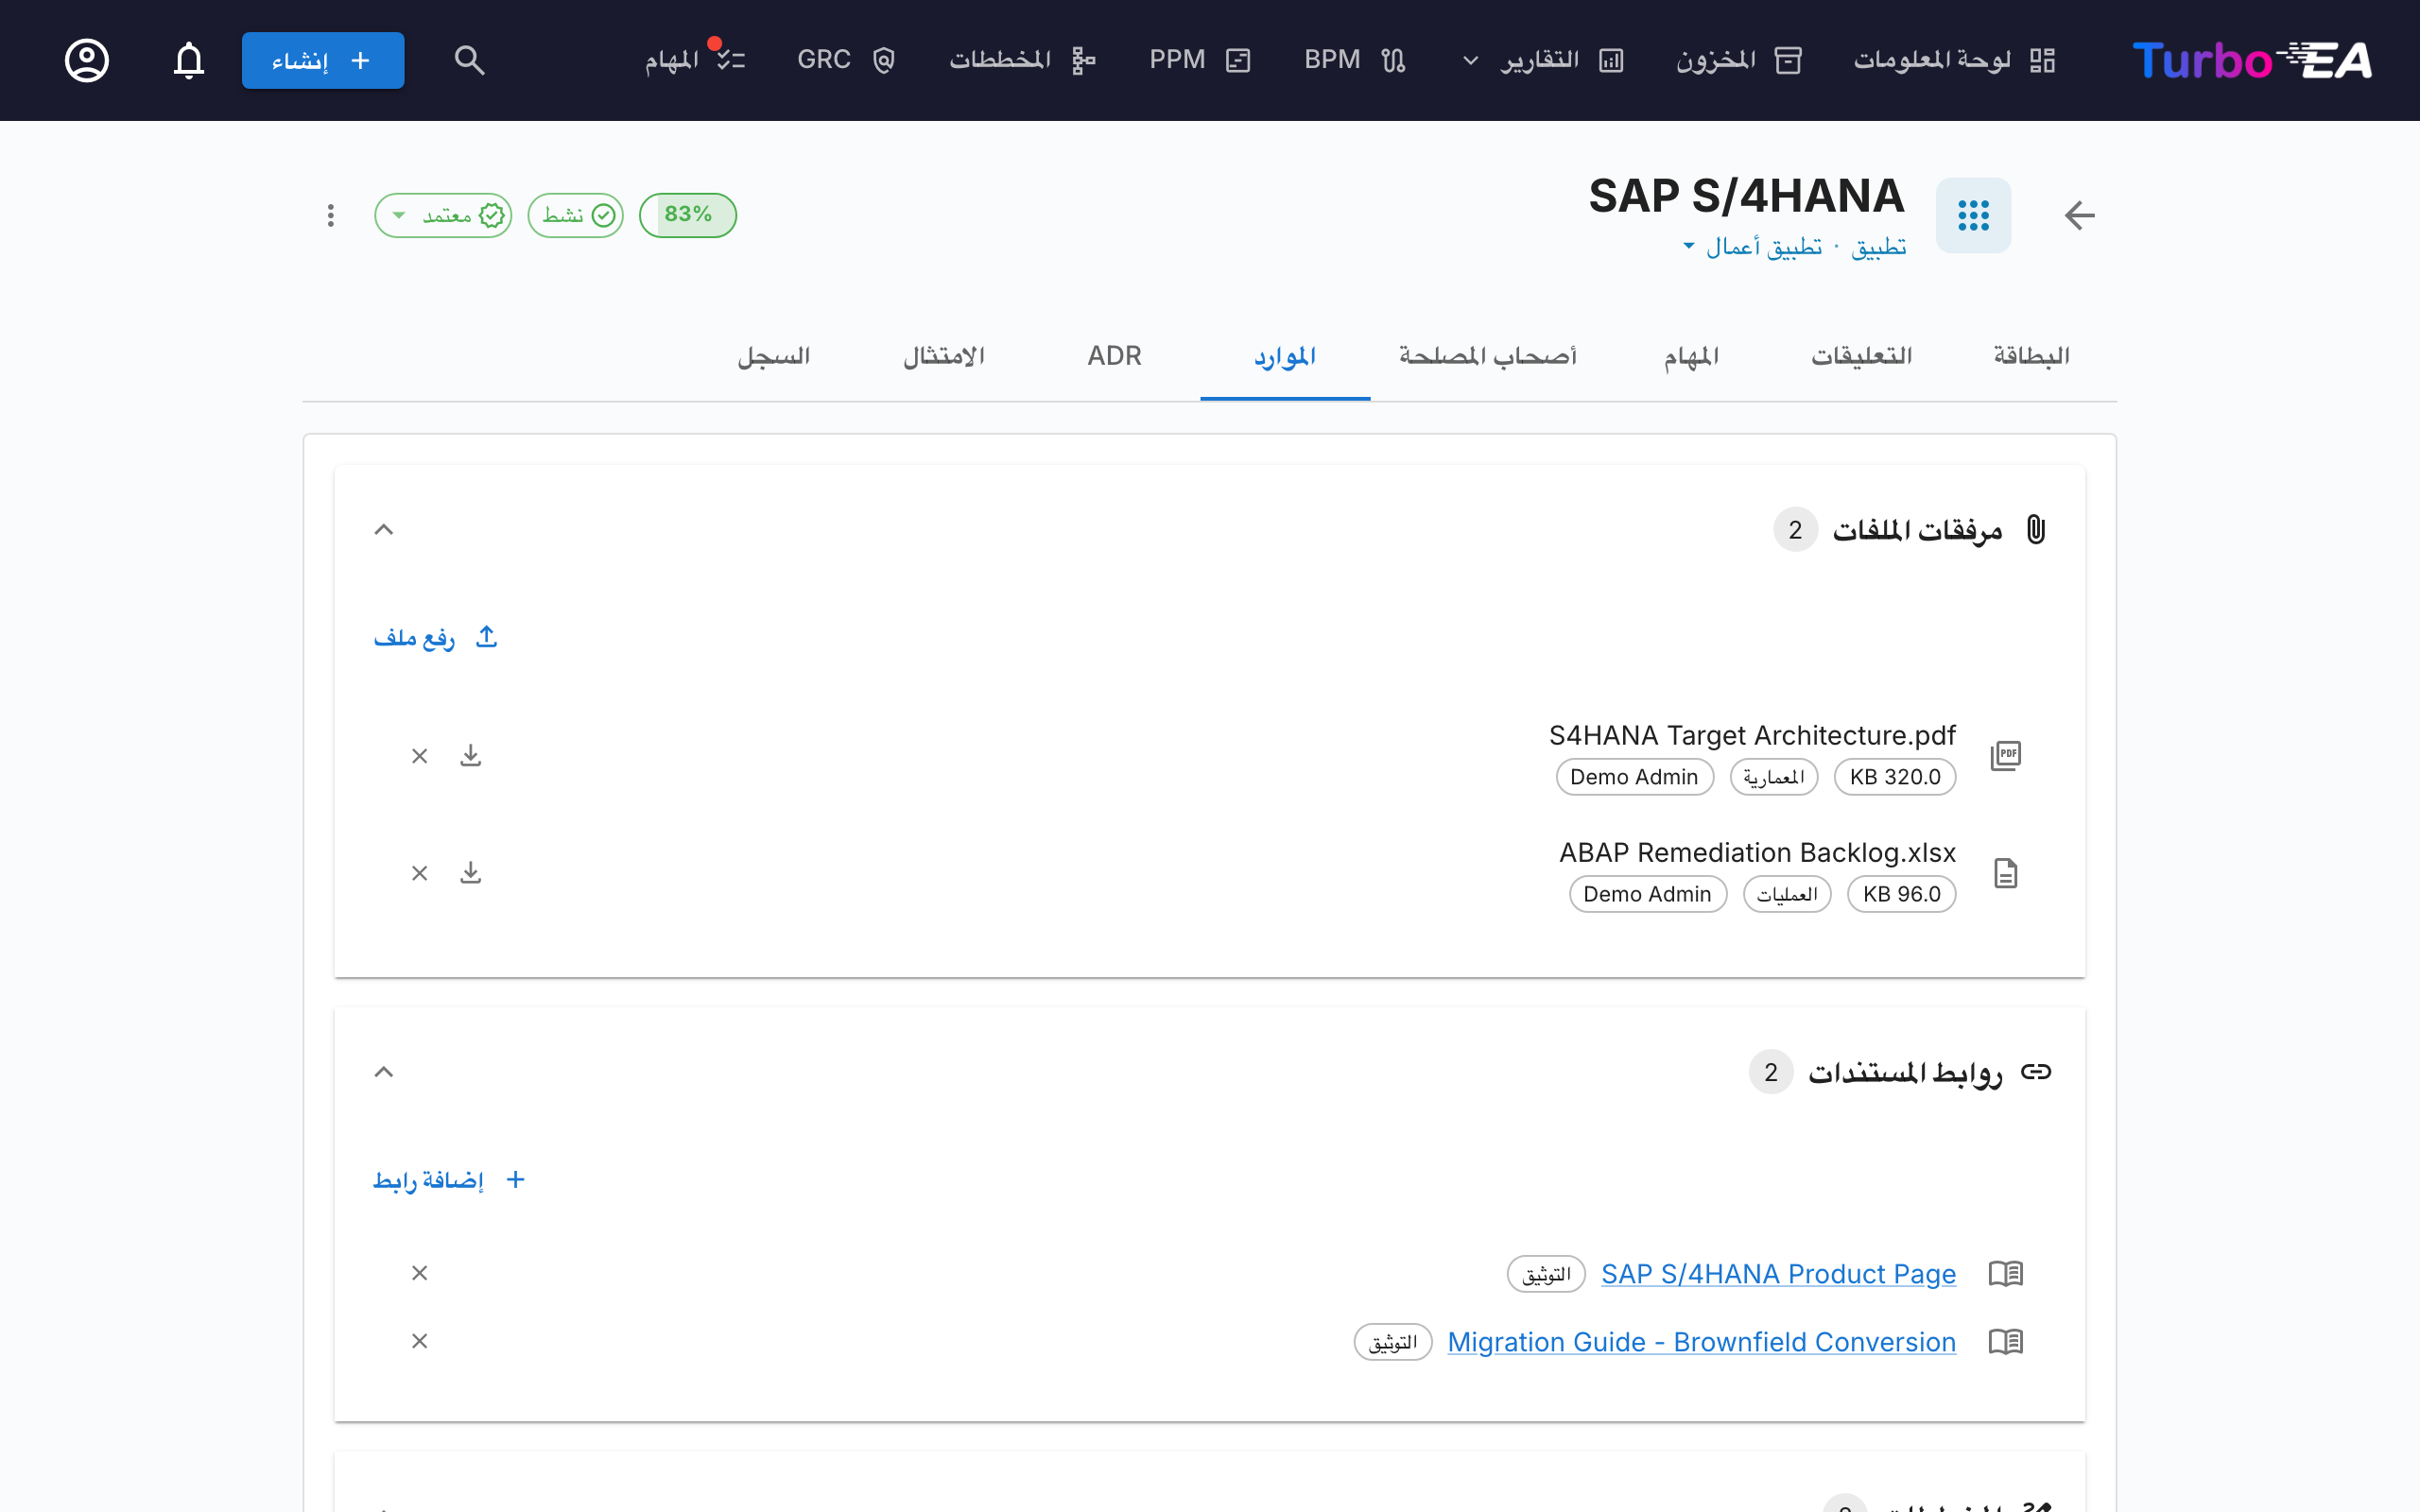This screenshot has width=2420, height=1512.
Task: Click Demo Admin chip on PDF row
Action: [x=1634, y=777]
